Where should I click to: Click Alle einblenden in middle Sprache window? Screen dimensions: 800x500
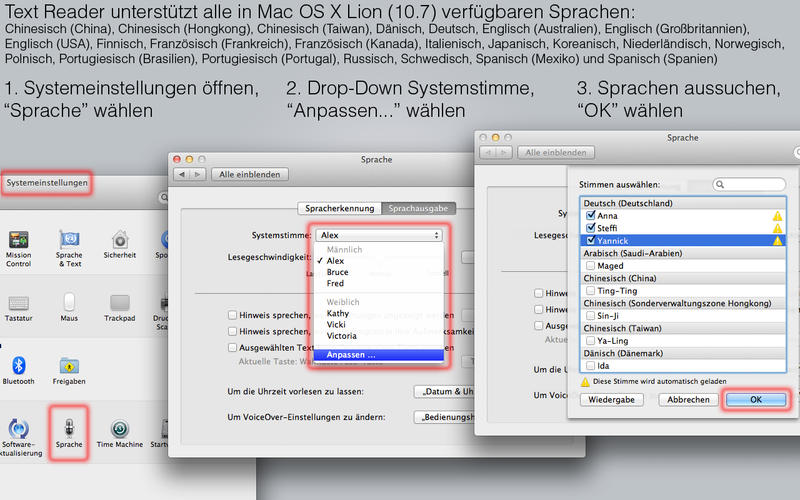click(x=249, y=174)
